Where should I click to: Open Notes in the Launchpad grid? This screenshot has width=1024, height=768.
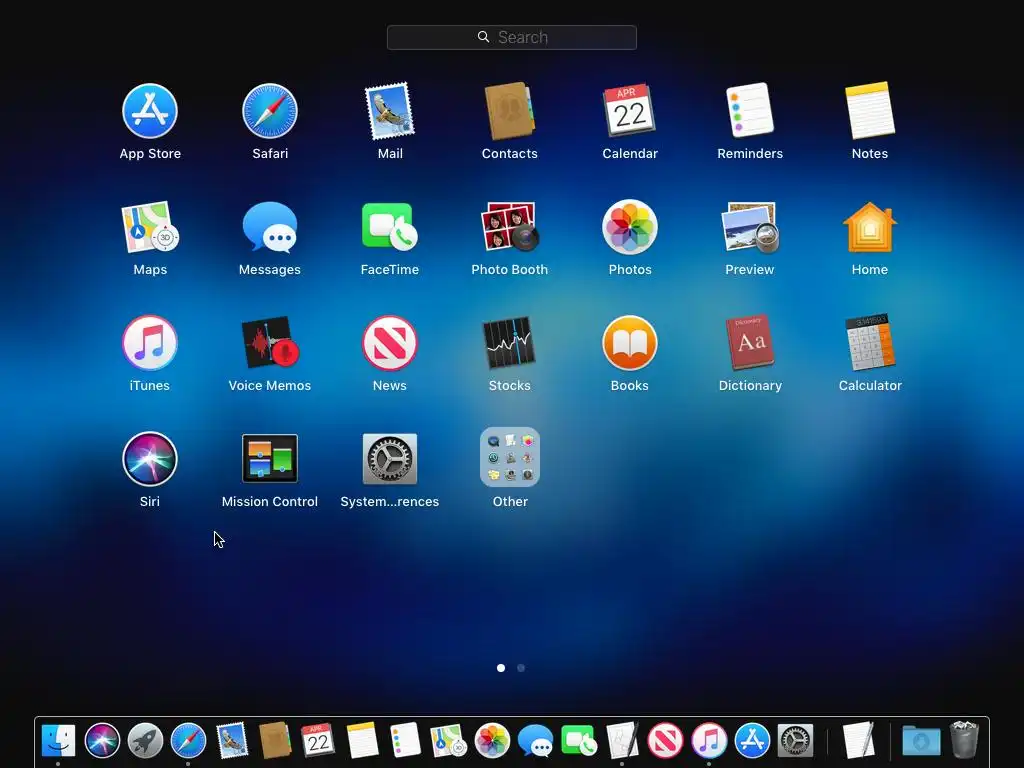(x=870, y=110)
